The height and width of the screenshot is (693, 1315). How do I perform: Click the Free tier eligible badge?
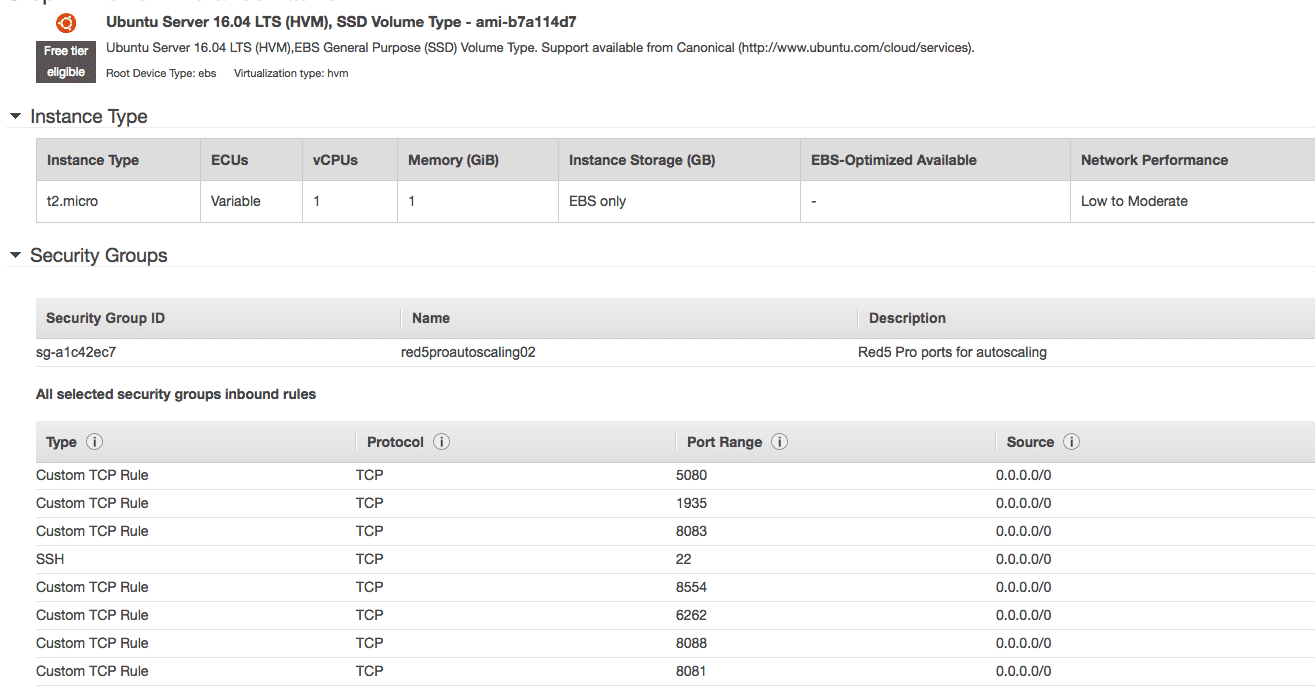tap(66, 61)
